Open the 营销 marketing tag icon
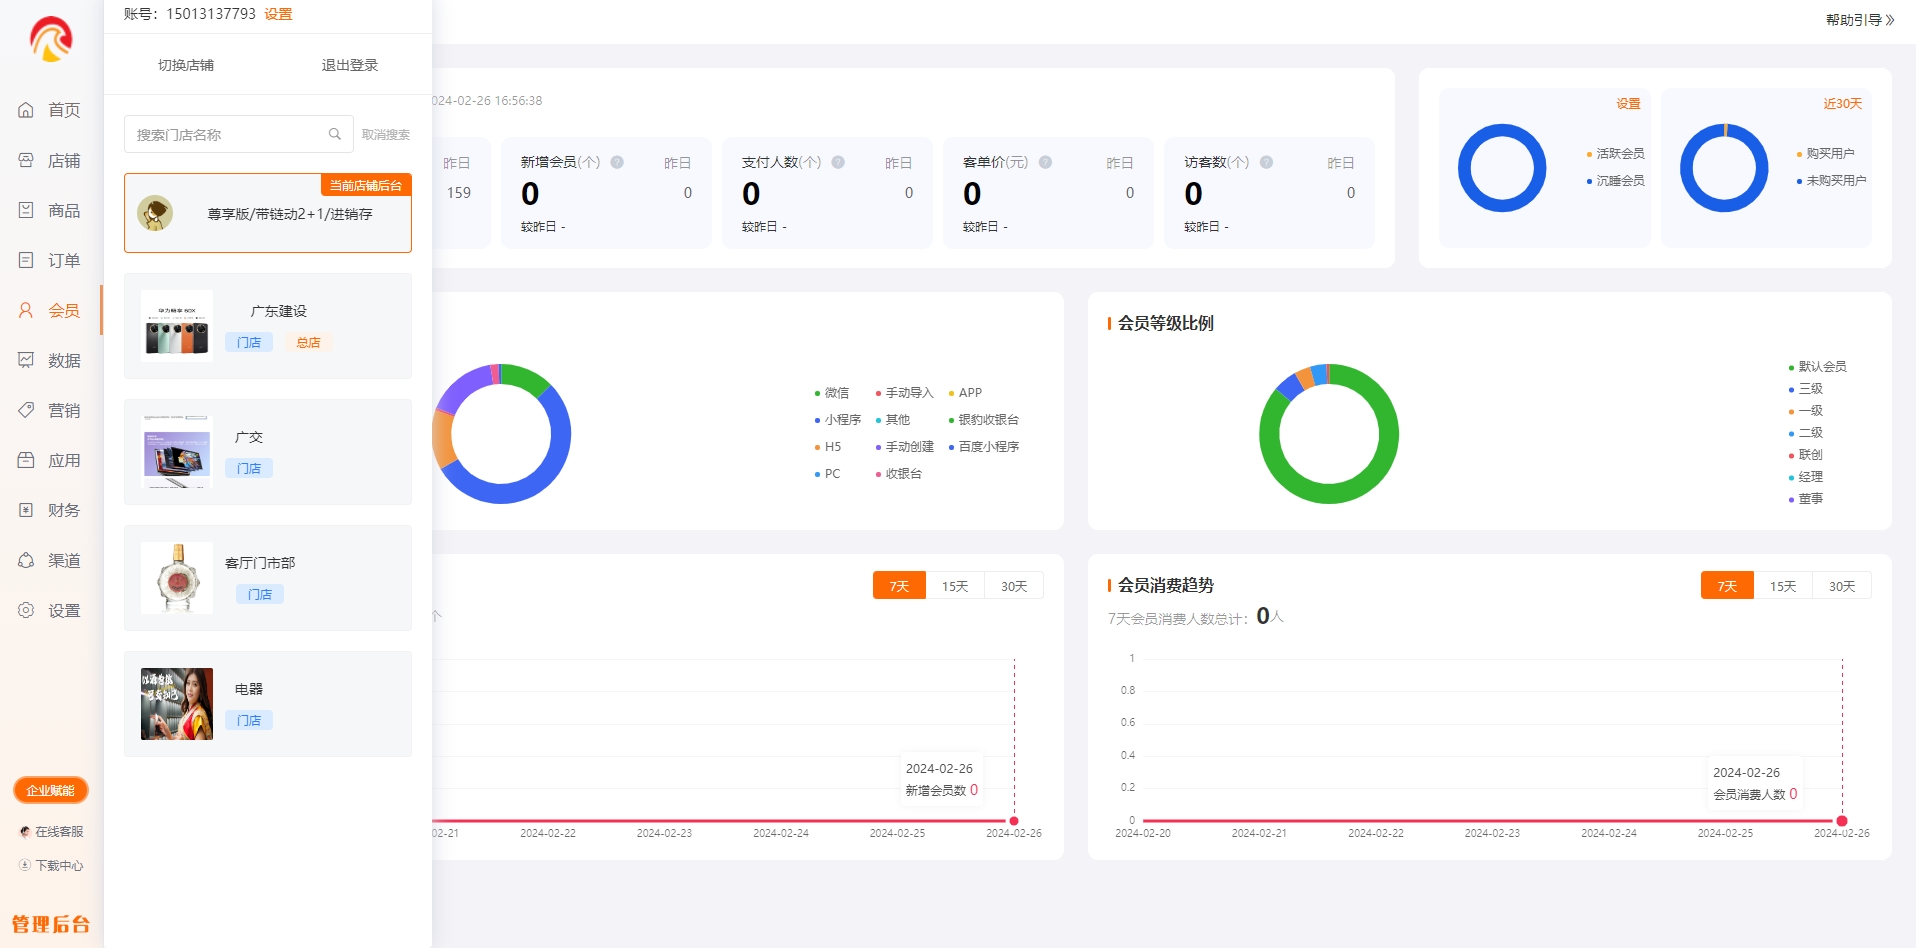Image resolution: width=1916 pixels, height=948 pixels. [26, 410]
